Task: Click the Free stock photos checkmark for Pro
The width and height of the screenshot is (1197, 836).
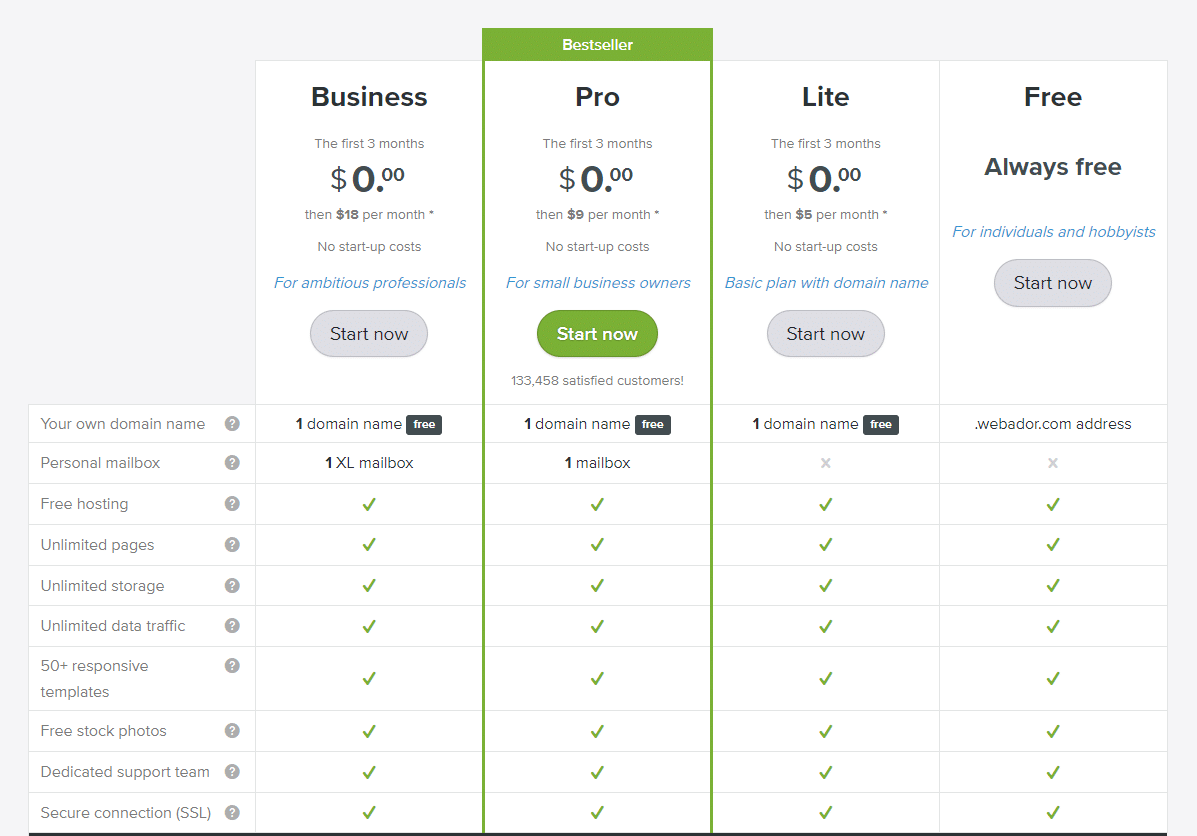Action: tap(597, 731)
